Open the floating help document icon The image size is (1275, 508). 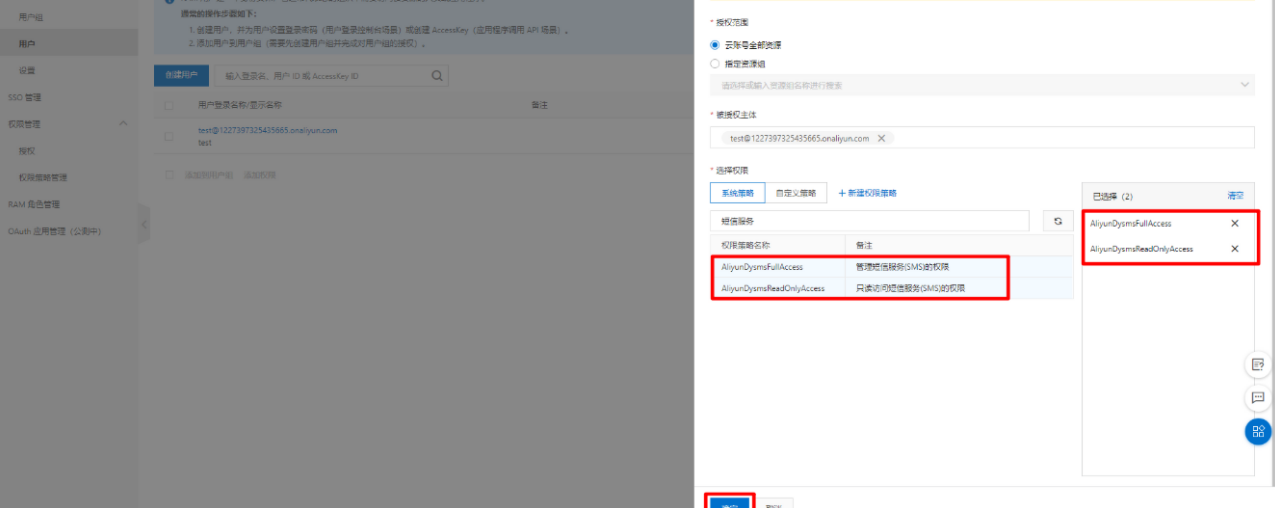(x=1258, y=364)
